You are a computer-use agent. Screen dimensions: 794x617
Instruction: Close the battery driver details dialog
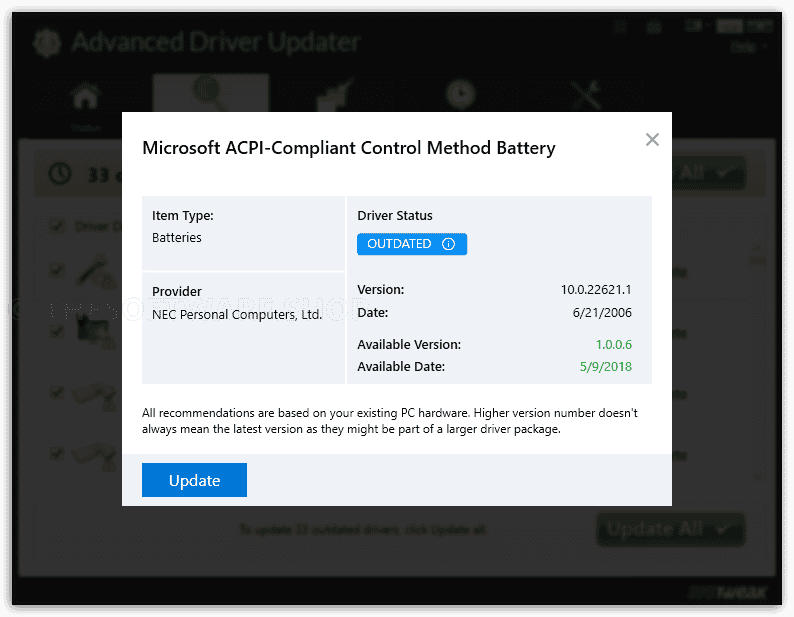coord(652,140)
